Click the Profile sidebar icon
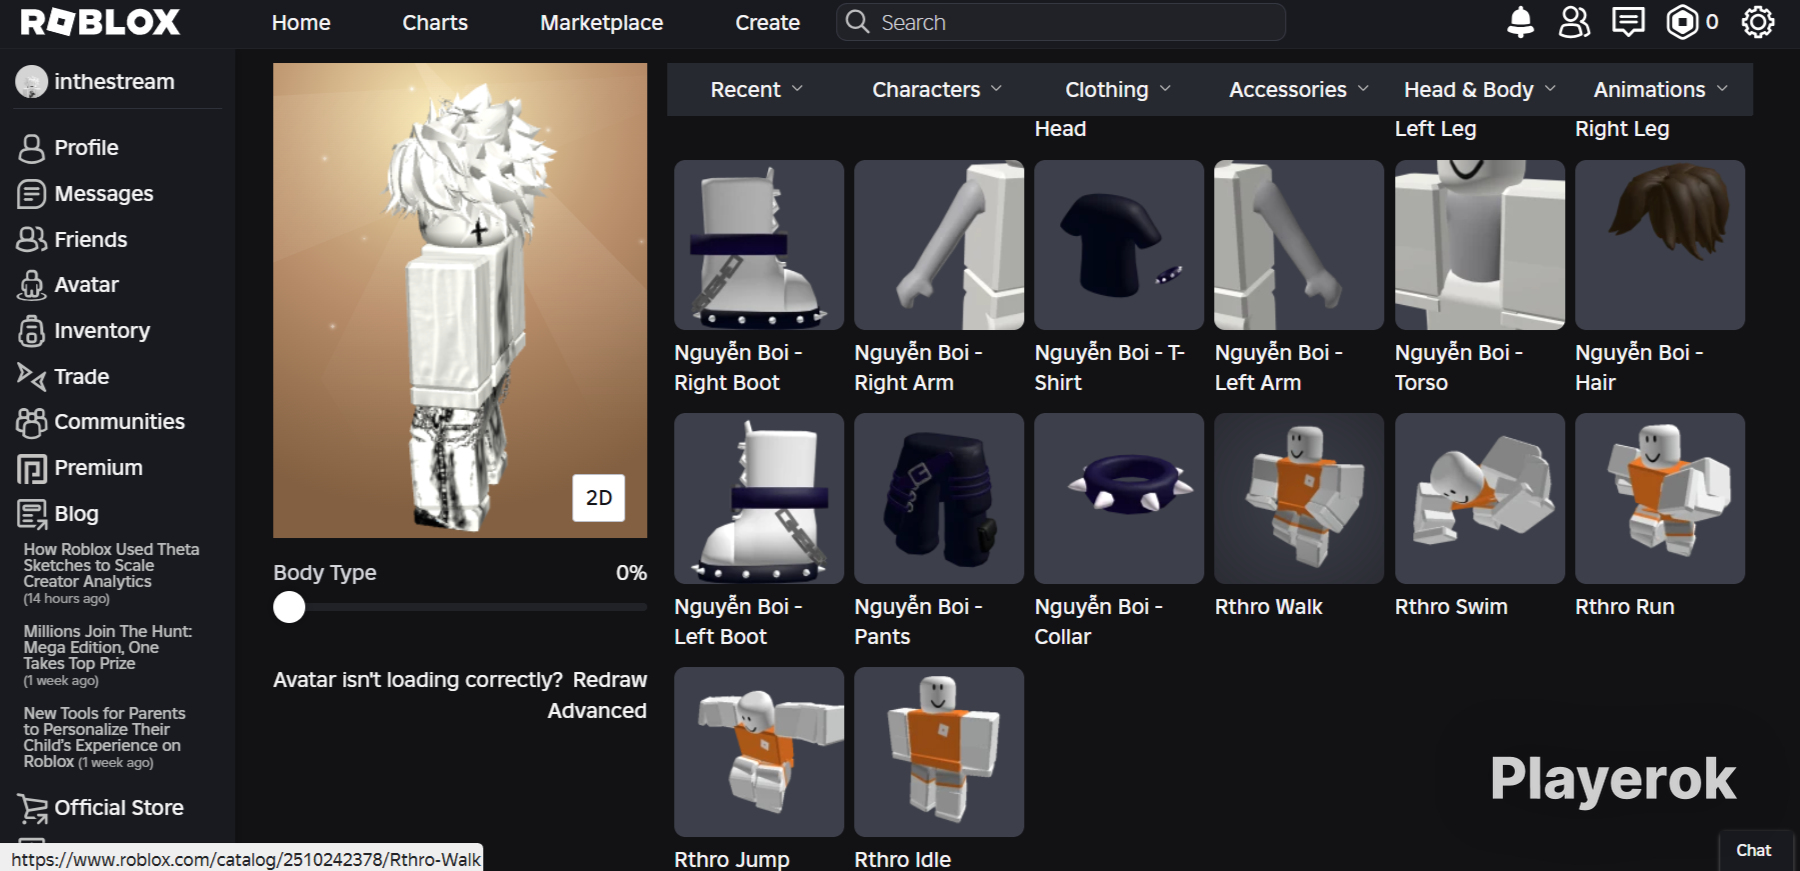1800x871 pixels. 32,148
